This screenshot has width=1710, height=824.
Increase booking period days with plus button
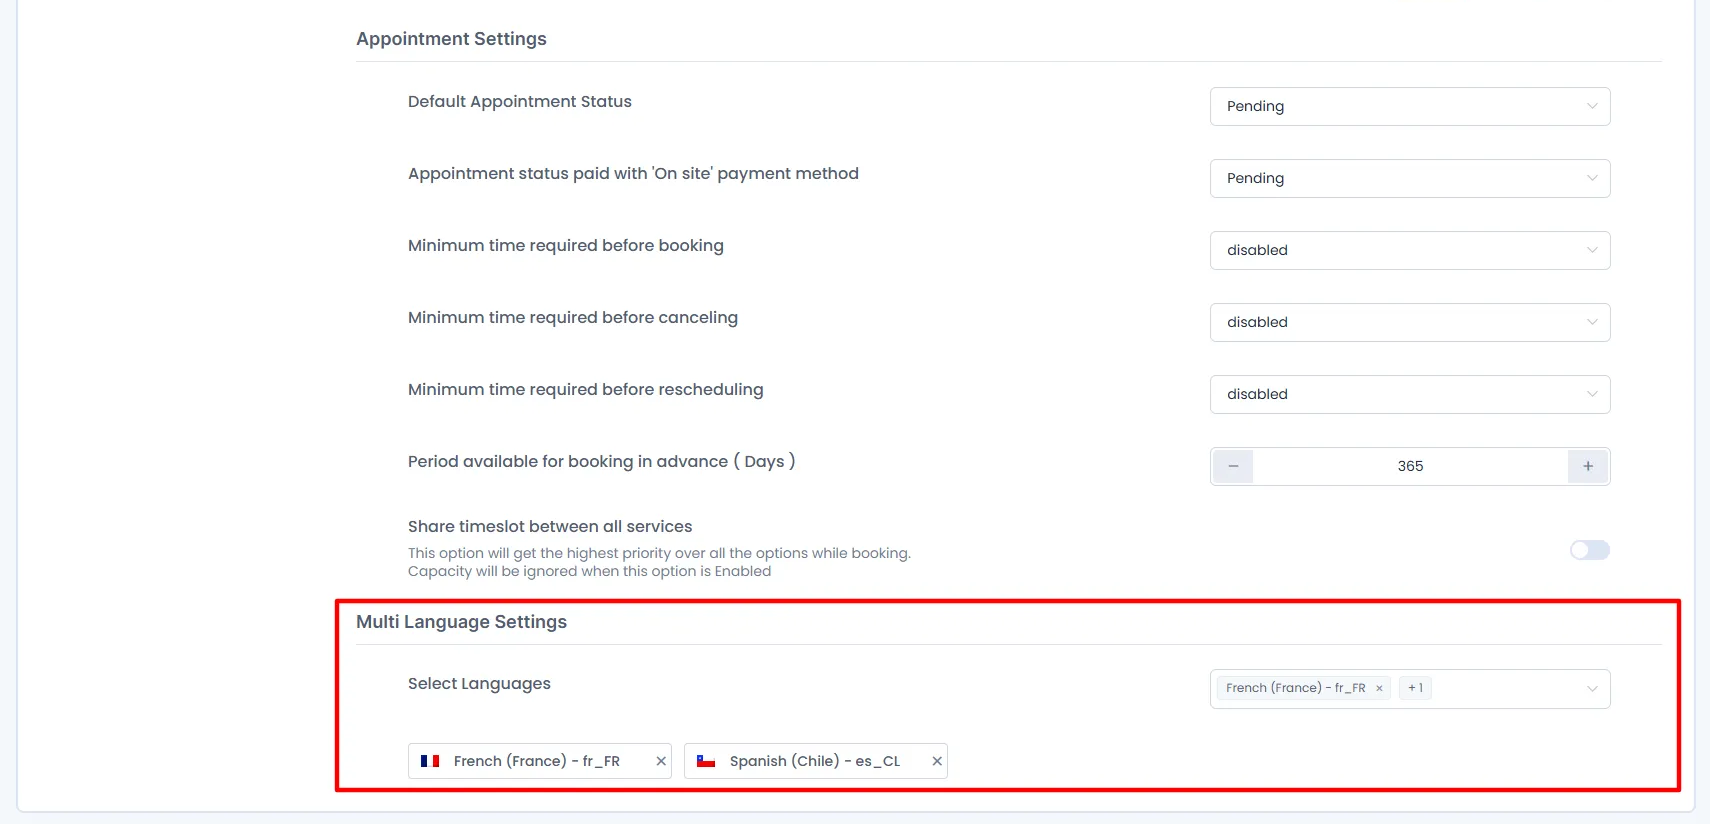click(x=1588, y=466)
